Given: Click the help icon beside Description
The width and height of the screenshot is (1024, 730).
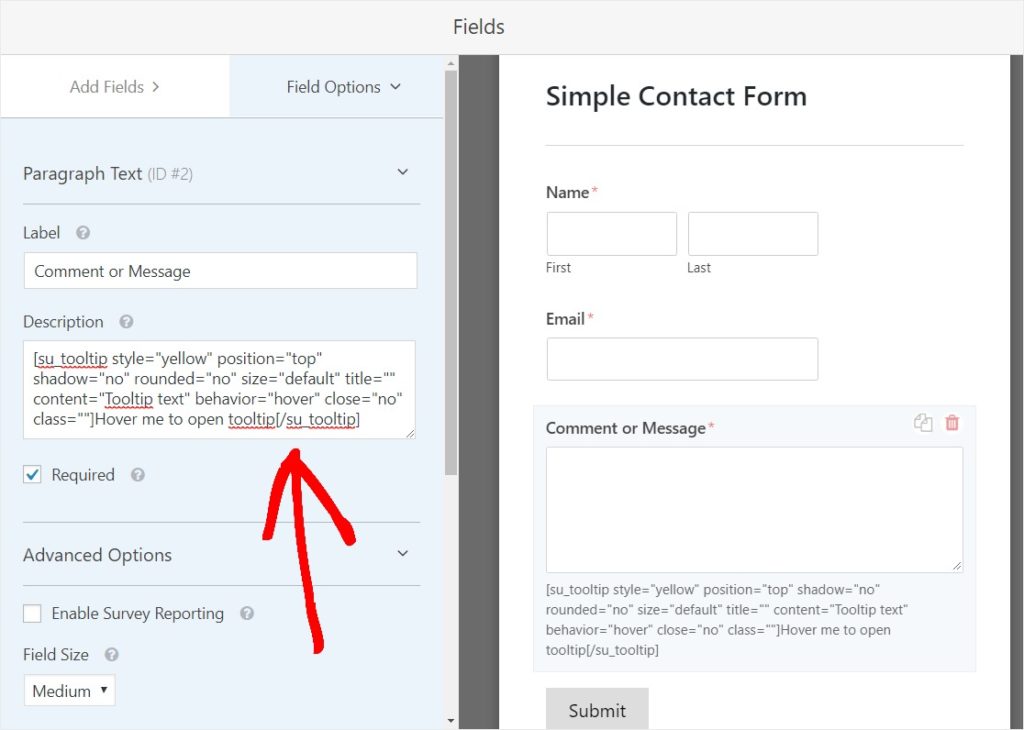Looking at the screenshot, I should click(x=125, y=322).
